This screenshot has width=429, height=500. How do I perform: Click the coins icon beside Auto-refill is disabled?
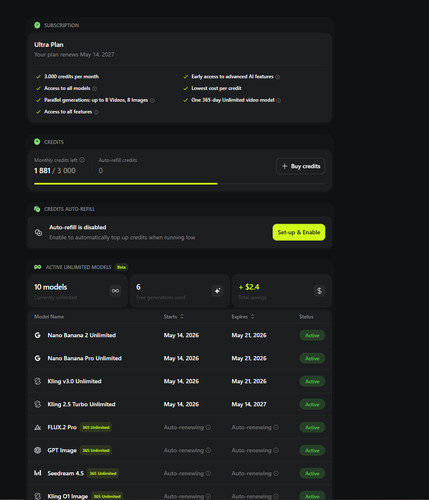click(x=39, y=232)
